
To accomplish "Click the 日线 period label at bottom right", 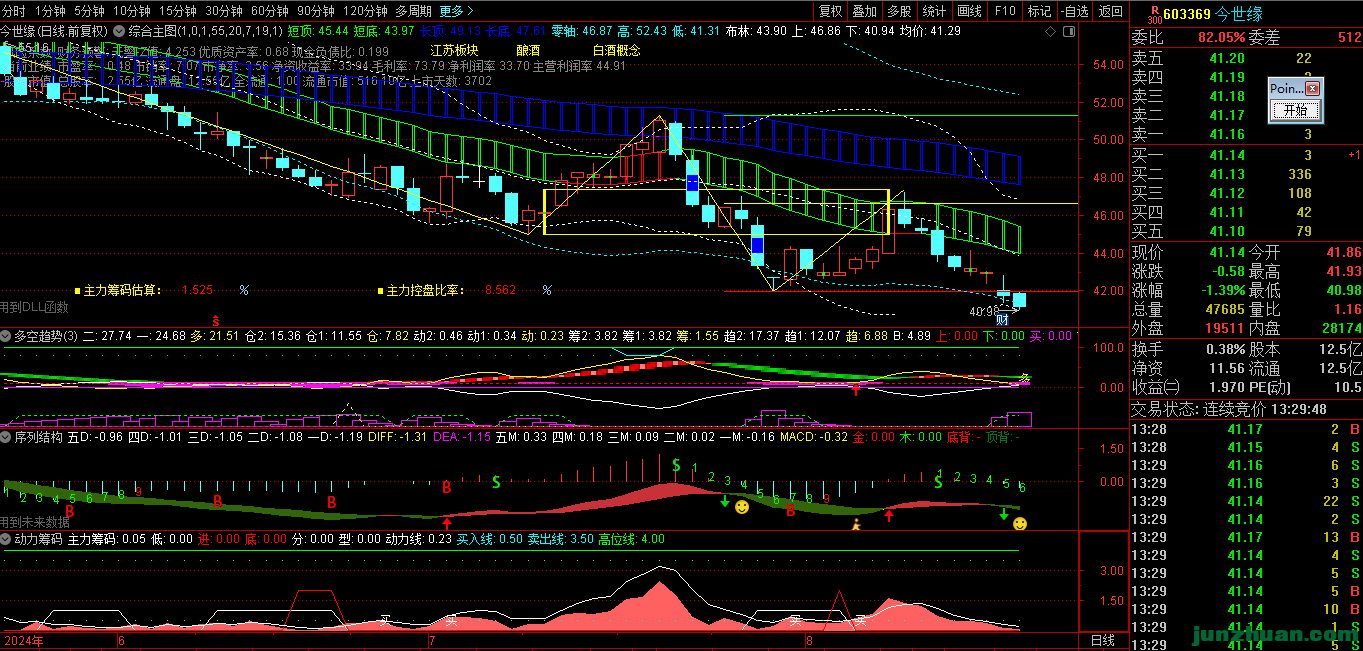I will (x=1102, y=640).
